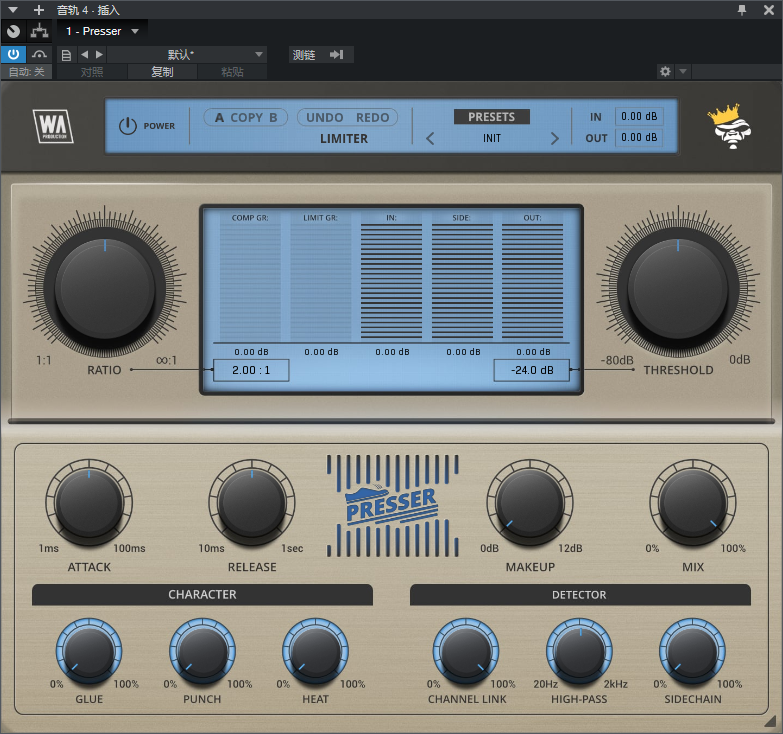Toggle 自动: 关 automation mode
Screen dimensions: 783x734
click(26, 72)
